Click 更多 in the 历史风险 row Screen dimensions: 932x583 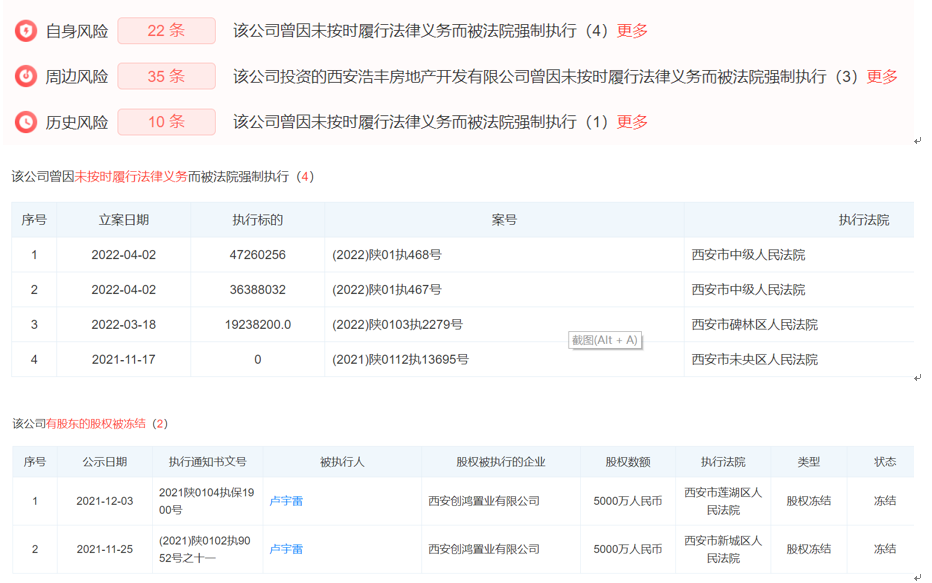click(632, 122)
